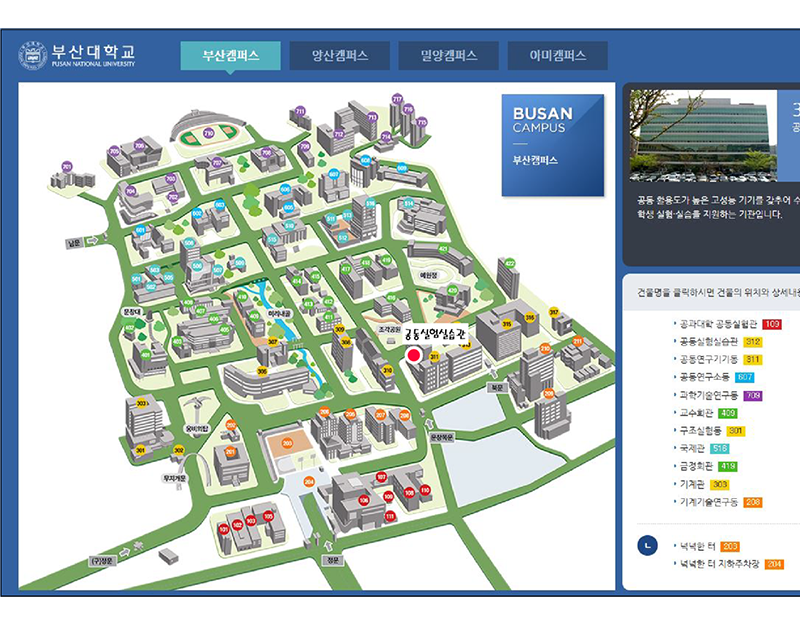Open the 아미캠퍼스 tab
The image size is (800, 624).
(x=557, y=56)
